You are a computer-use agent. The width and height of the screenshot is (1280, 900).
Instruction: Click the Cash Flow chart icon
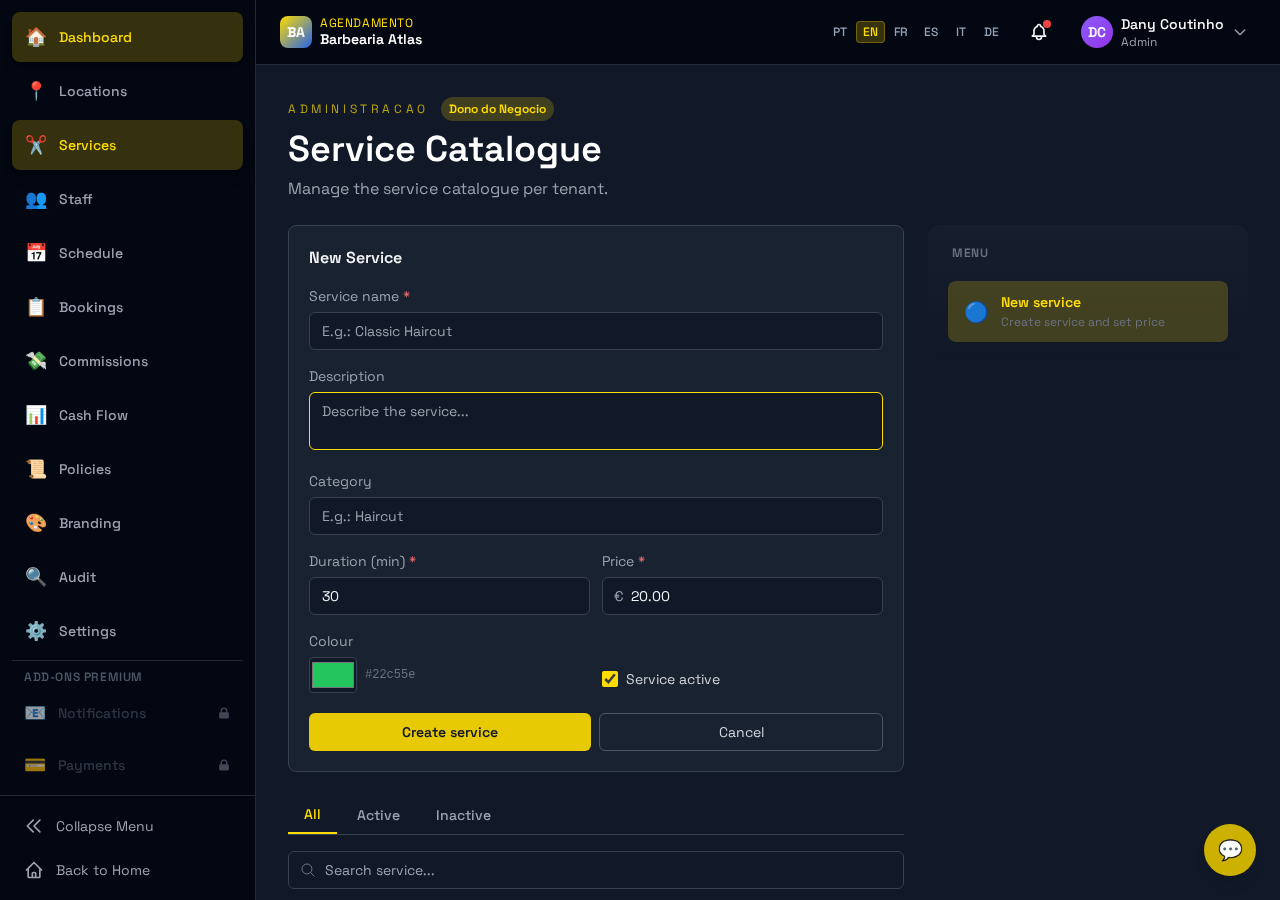coord(36,415)
